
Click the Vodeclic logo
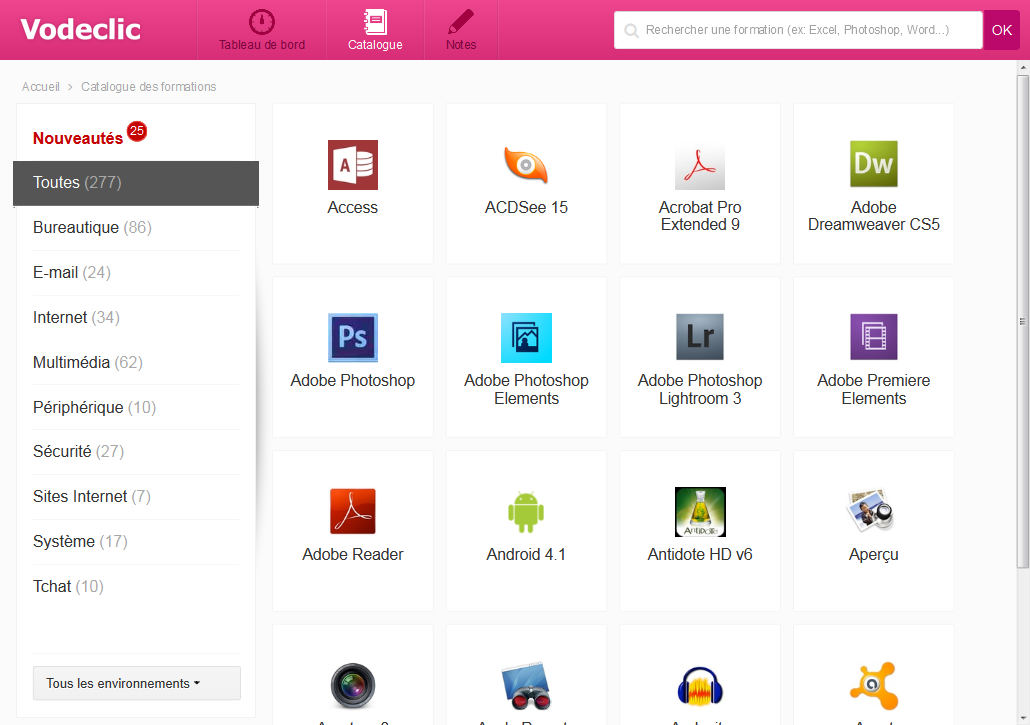coord(81,30)
